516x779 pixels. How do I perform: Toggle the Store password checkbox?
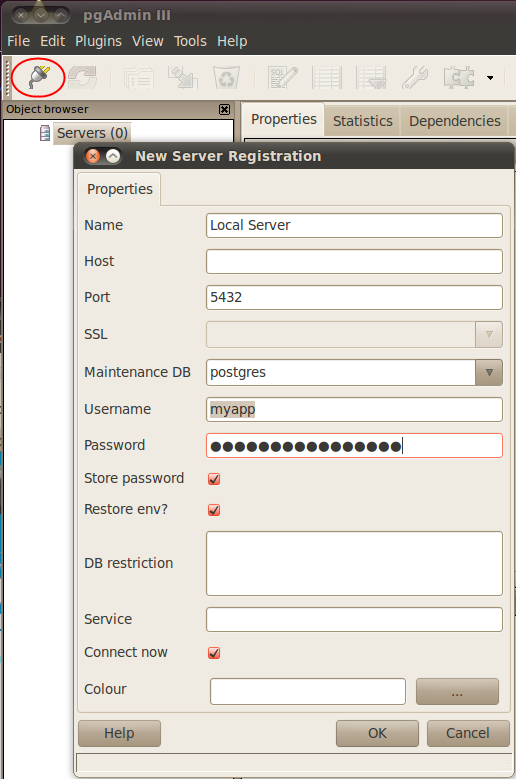pyautogui.click(x=214, y=479)
